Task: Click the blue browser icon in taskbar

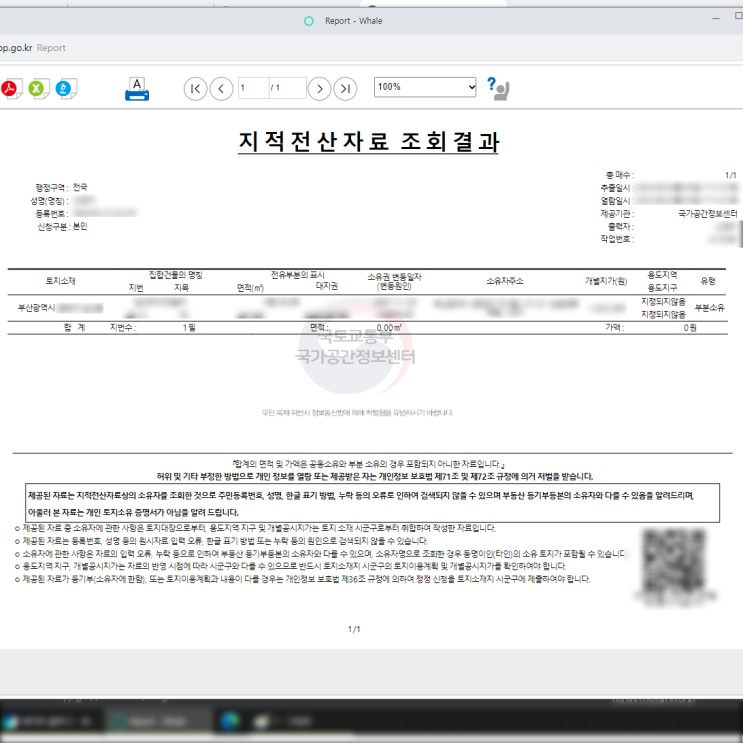Action: 230,721
